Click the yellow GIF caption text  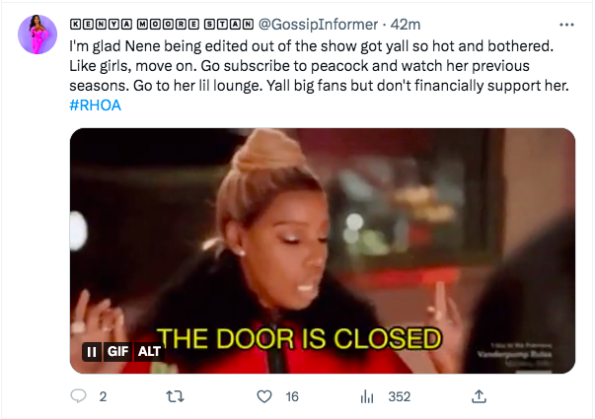[299, 339]
